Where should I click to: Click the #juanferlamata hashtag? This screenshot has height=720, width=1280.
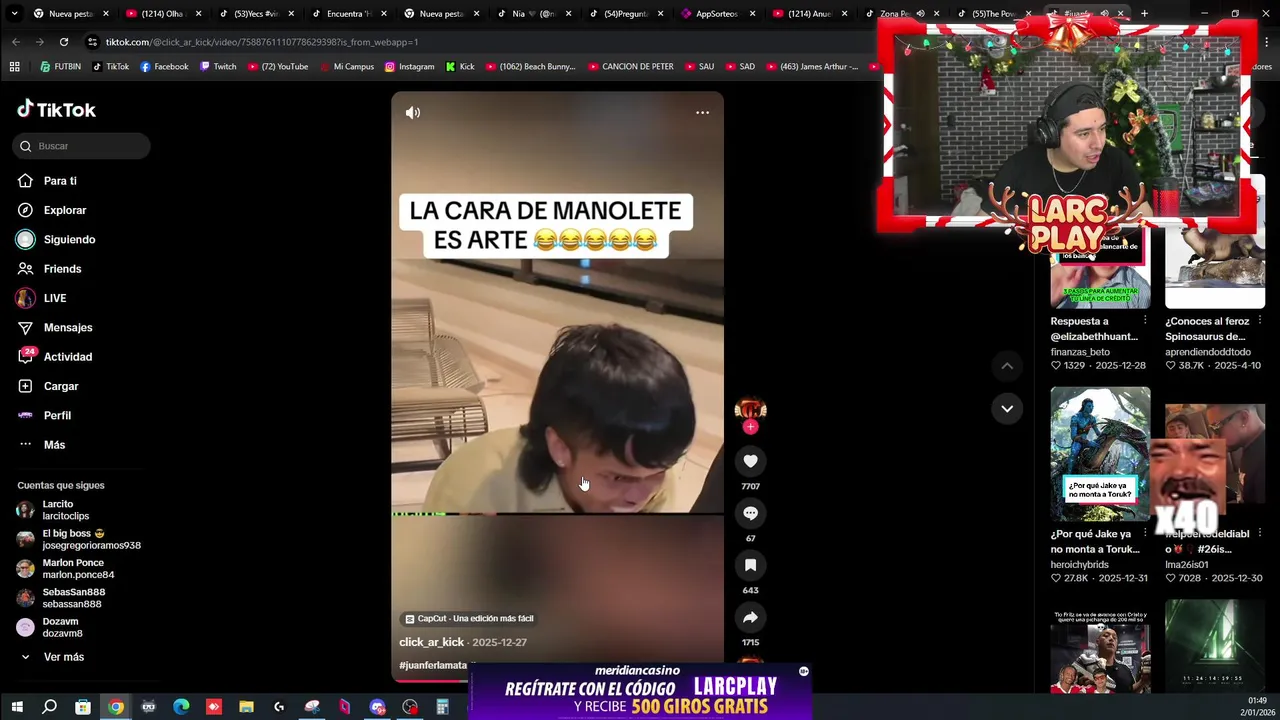click(433, 665)
